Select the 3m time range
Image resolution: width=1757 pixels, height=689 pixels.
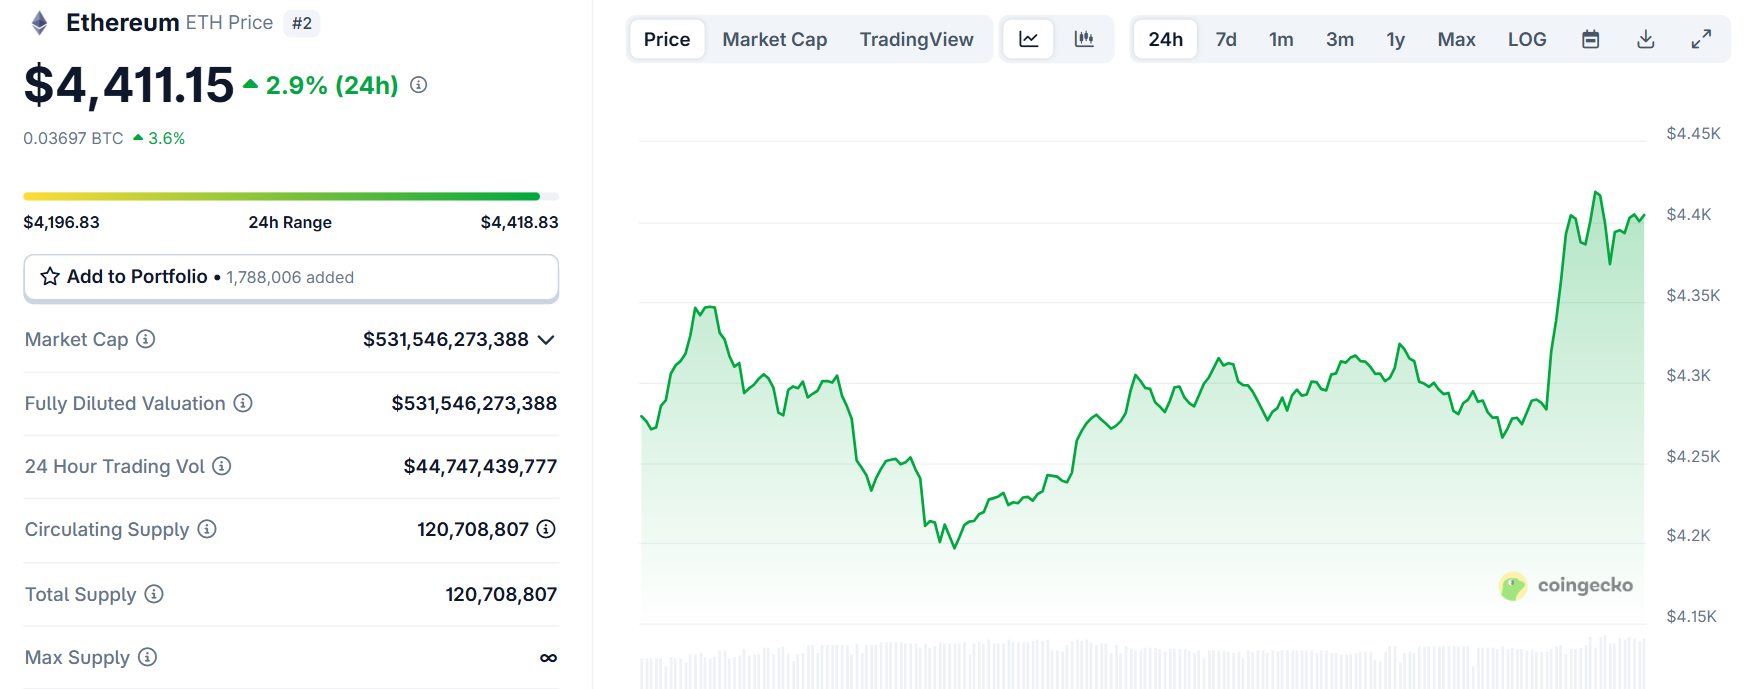pos(1340,39)
